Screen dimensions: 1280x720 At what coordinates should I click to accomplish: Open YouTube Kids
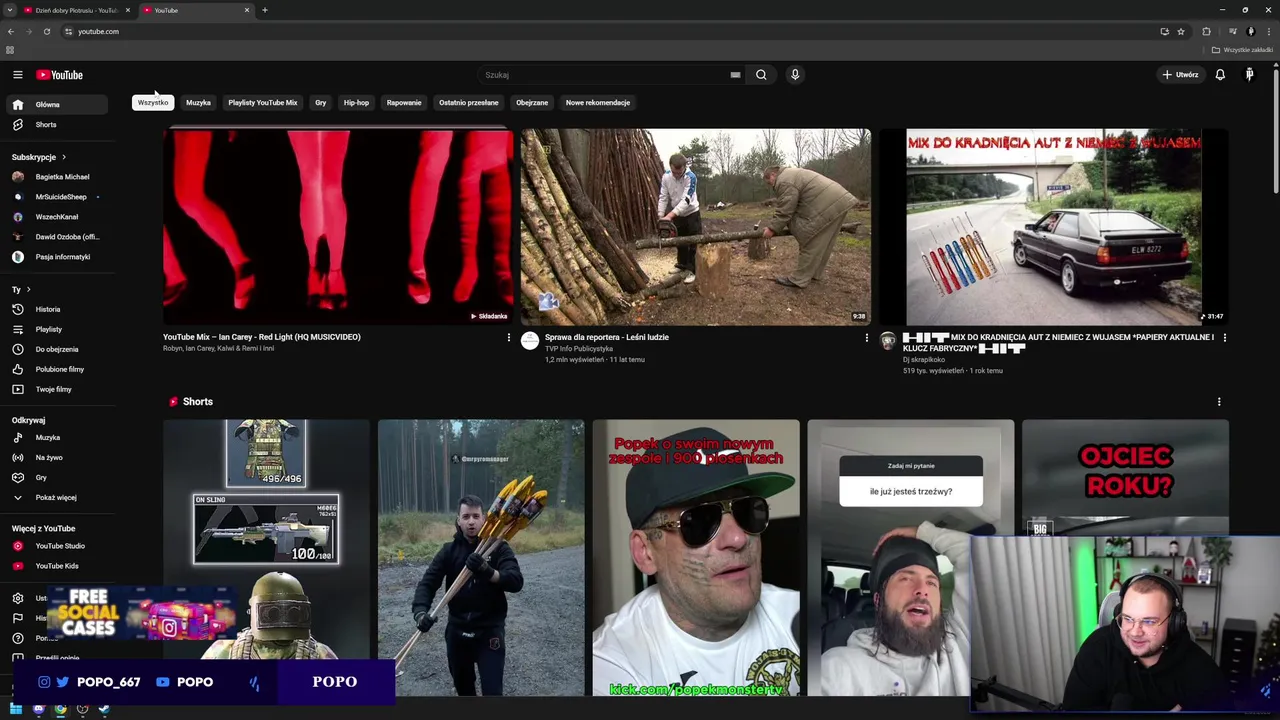click(56, 566)
